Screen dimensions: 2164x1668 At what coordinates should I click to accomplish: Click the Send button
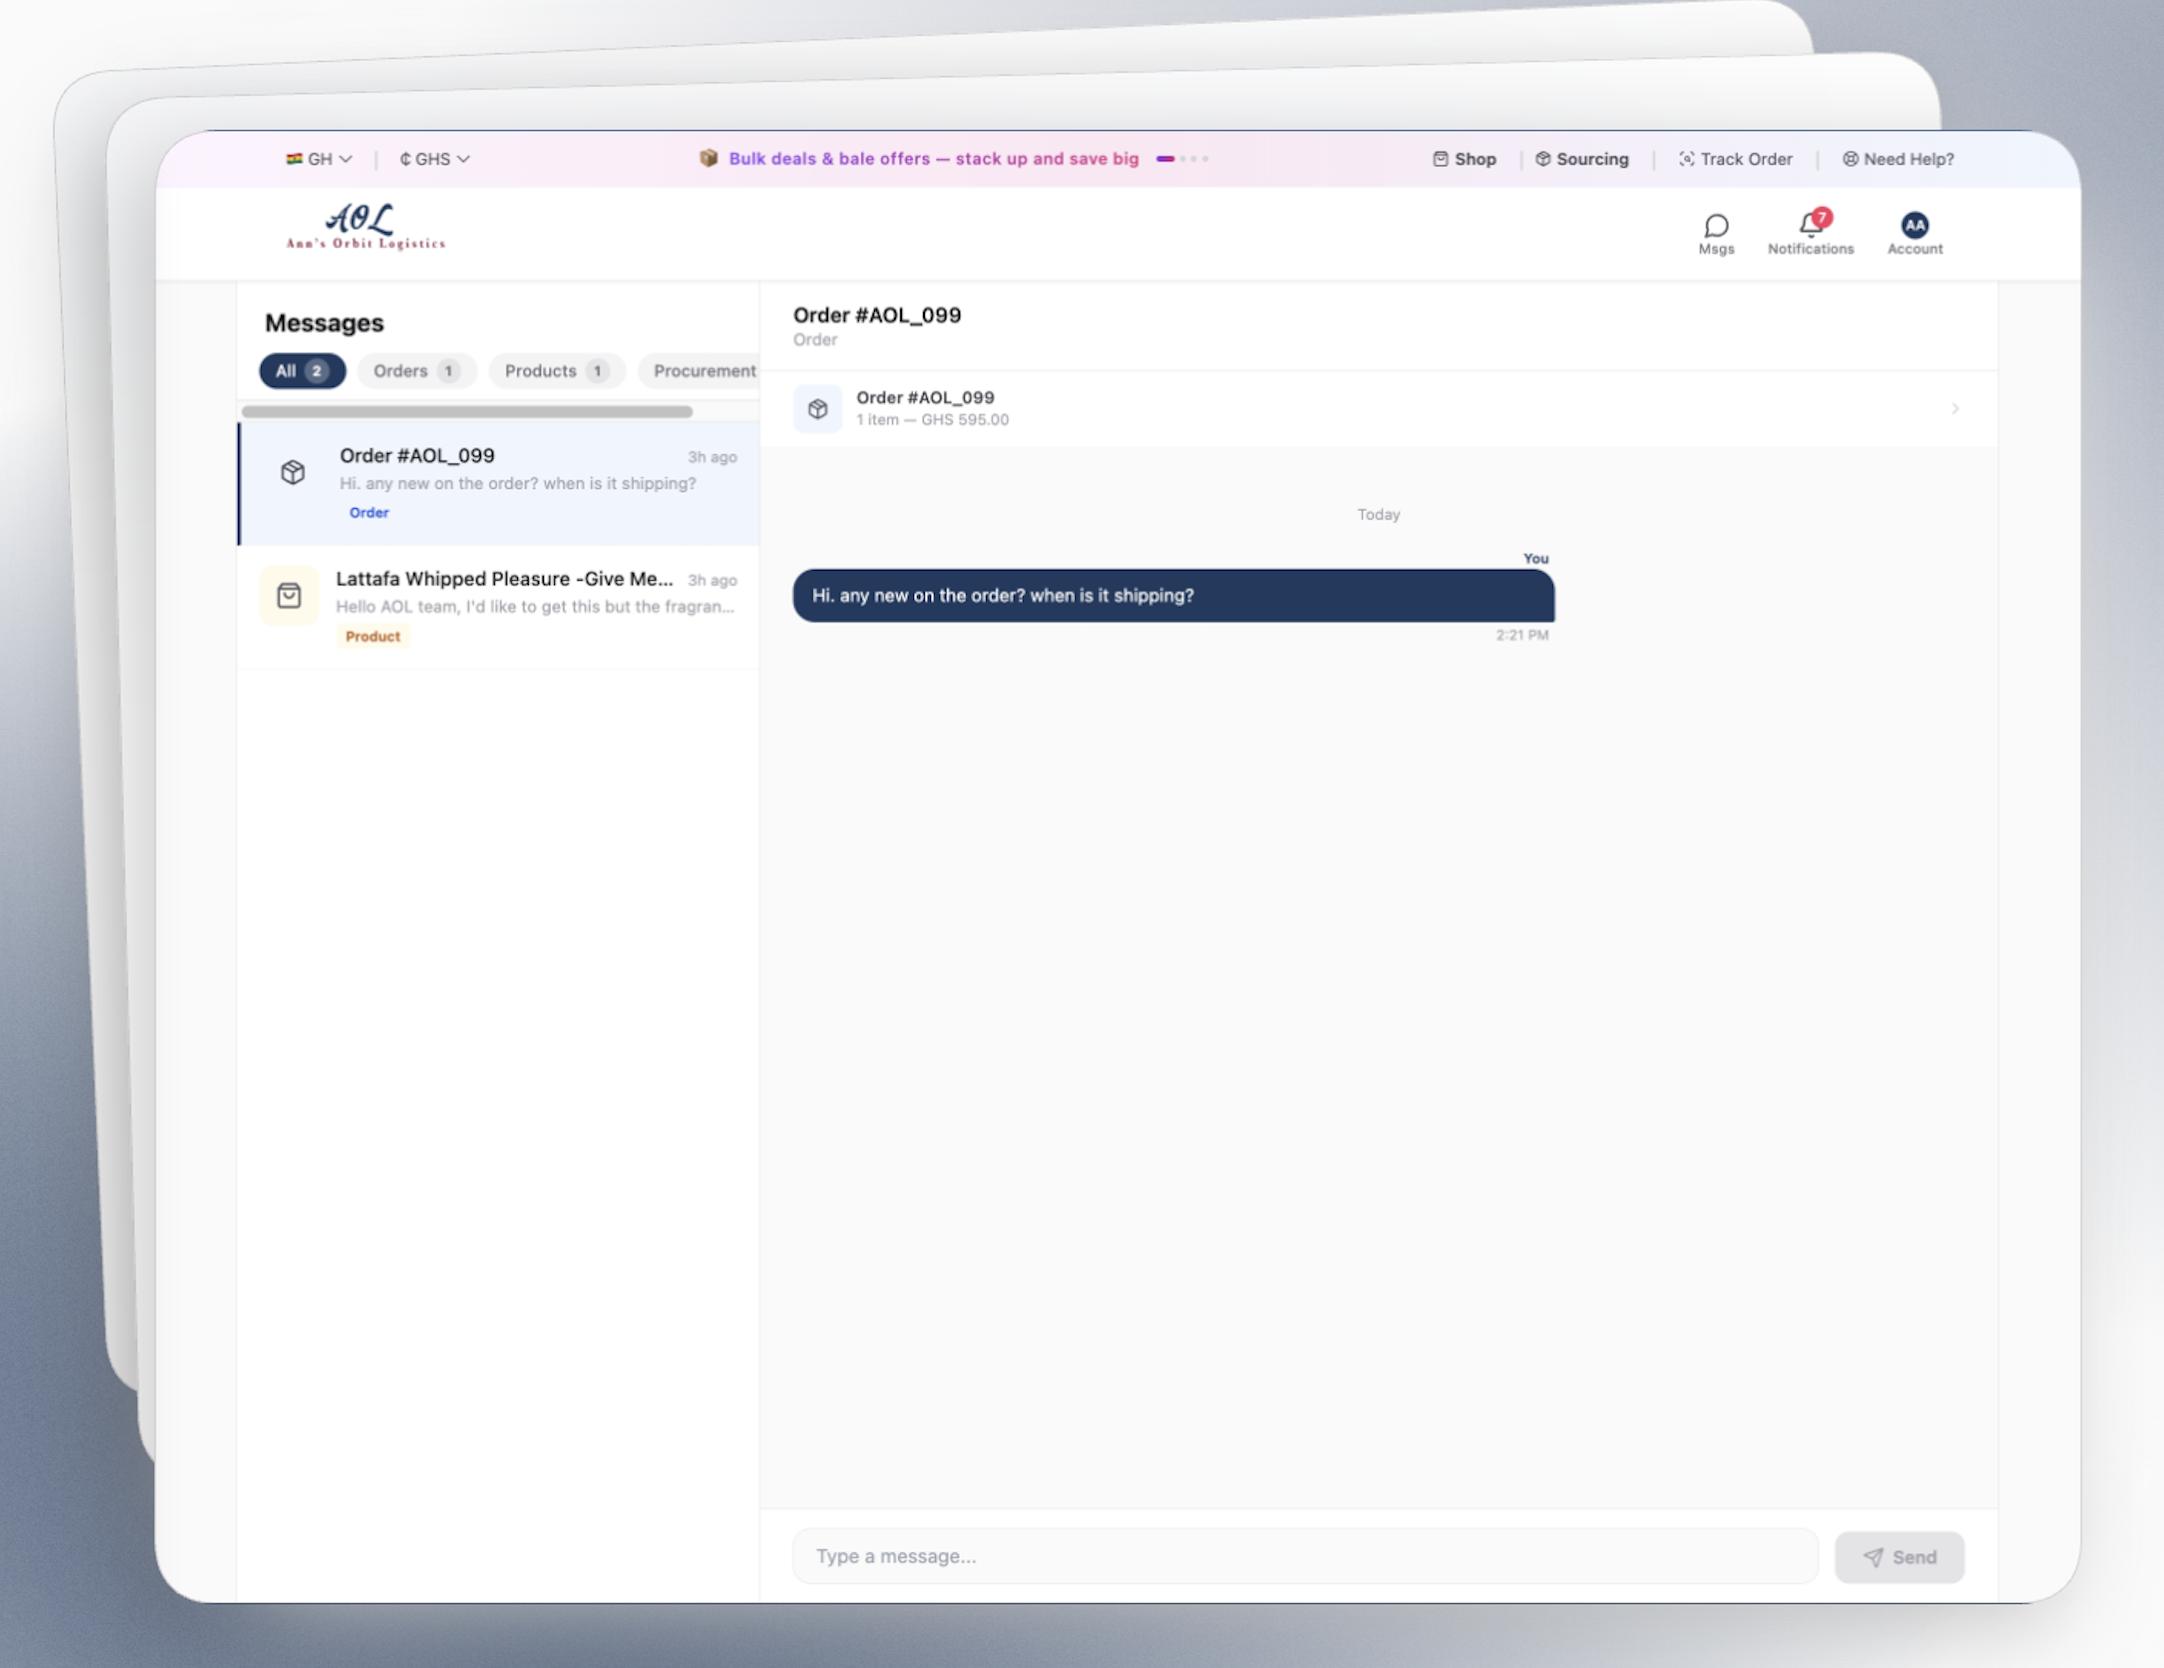[1899, 1557]
